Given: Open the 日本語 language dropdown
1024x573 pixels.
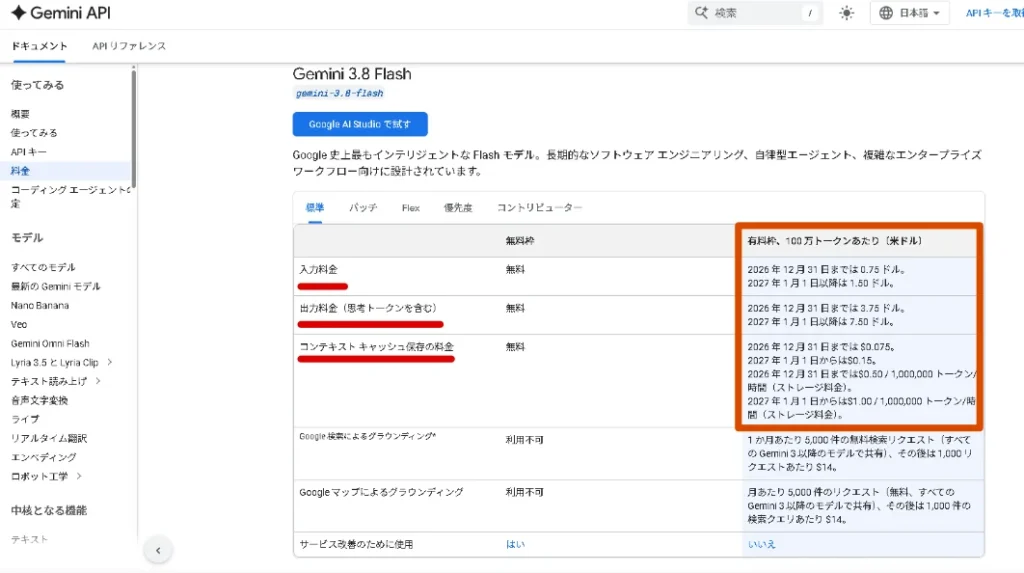Looking at the screenshot, I should 909,12.
